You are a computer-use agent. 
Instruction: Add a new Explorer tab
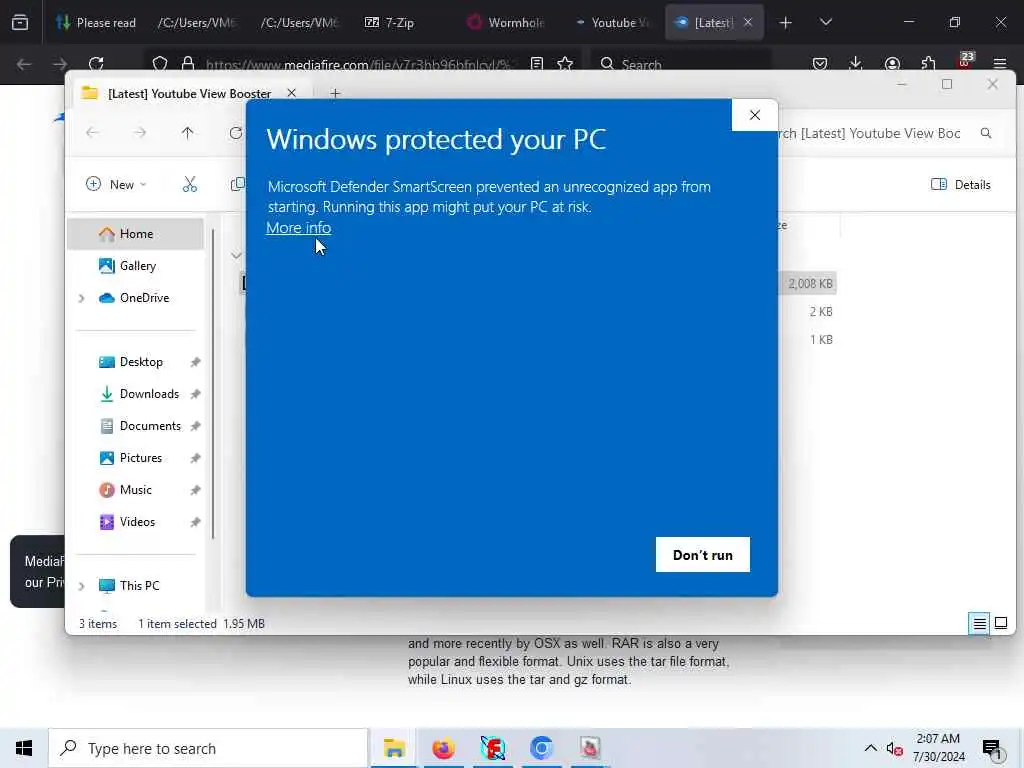point(335,93)
